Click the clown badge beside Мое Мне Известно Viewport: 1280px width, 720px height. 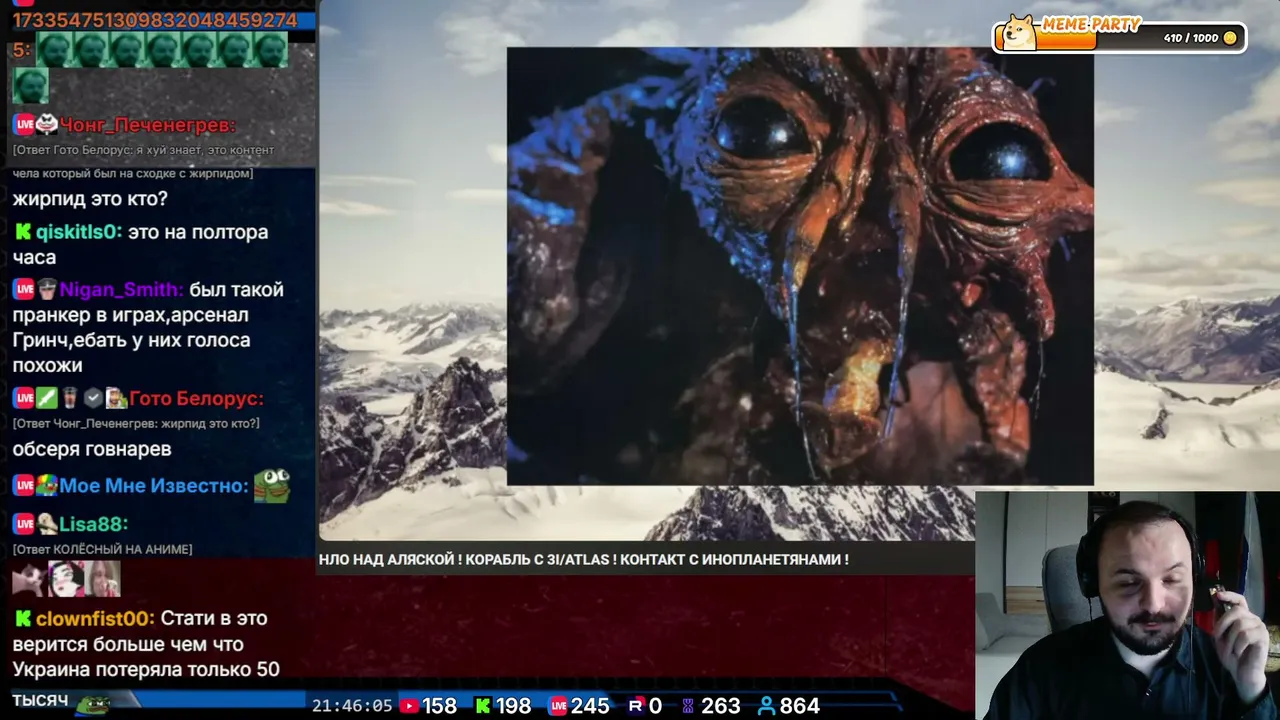coord(47,486)
